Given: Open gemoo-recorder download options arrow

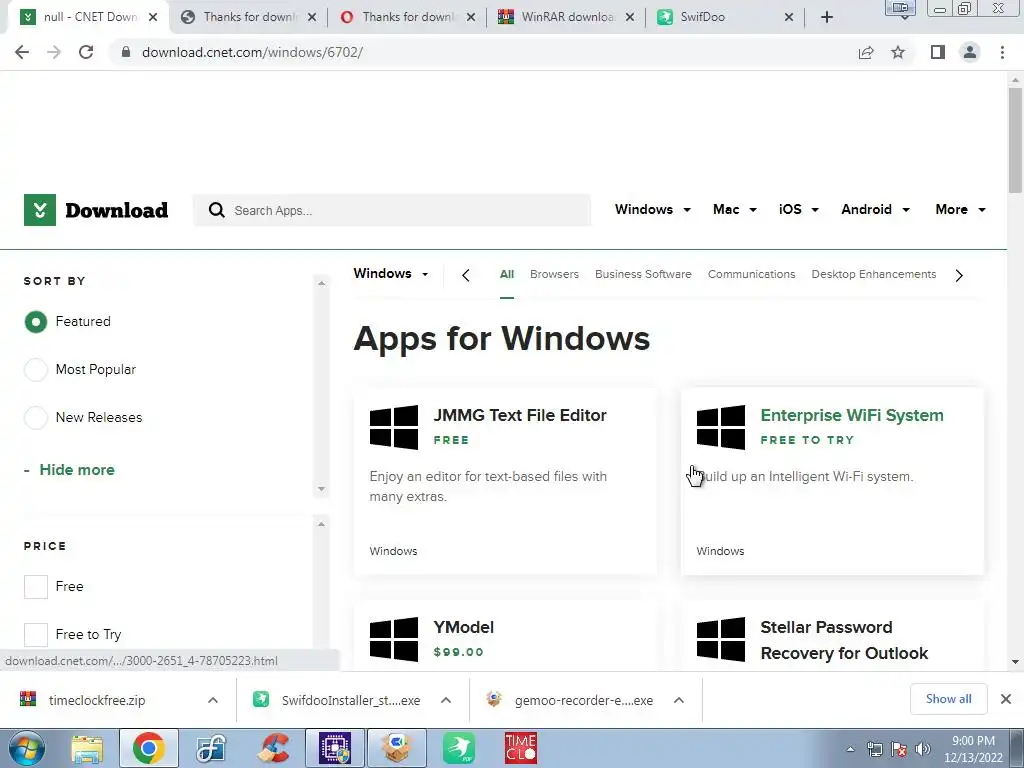Looking at the screenshot, I should click(679, 700).
